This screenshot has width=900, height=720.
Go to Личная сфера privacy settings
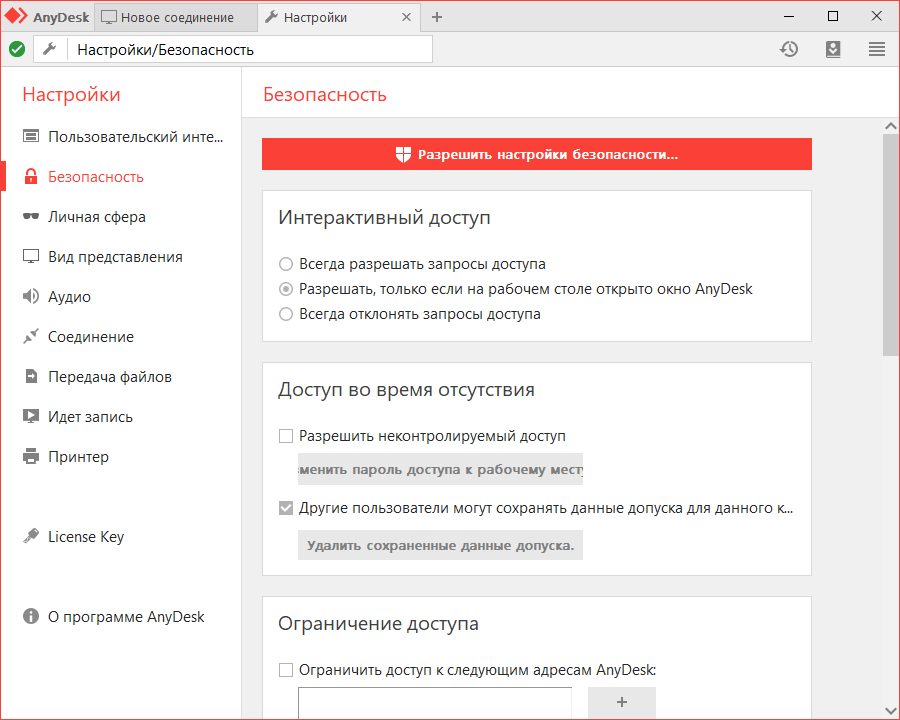click(x=96, y=217)
